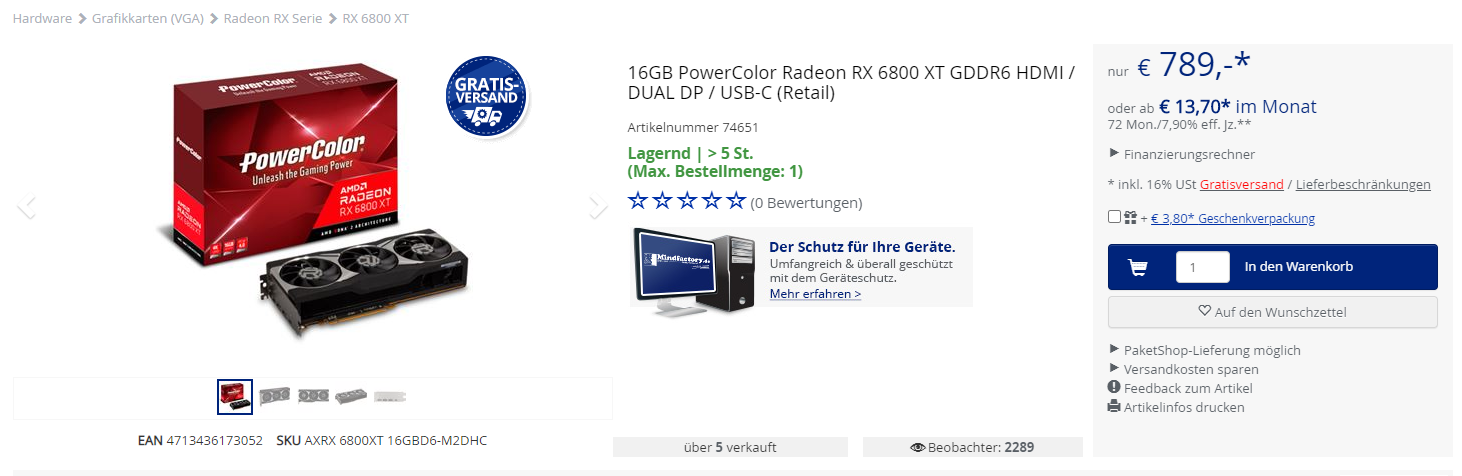
Task: Click the shopping cart icon
Action: tap(1137, 267)
